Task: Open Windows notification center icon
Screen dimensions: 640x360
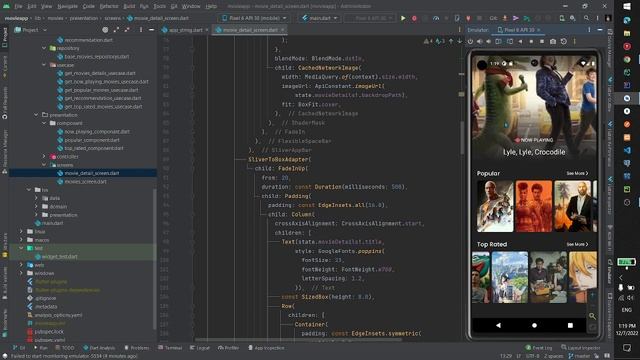Action: pyautogui.click(x=627, y=348)
